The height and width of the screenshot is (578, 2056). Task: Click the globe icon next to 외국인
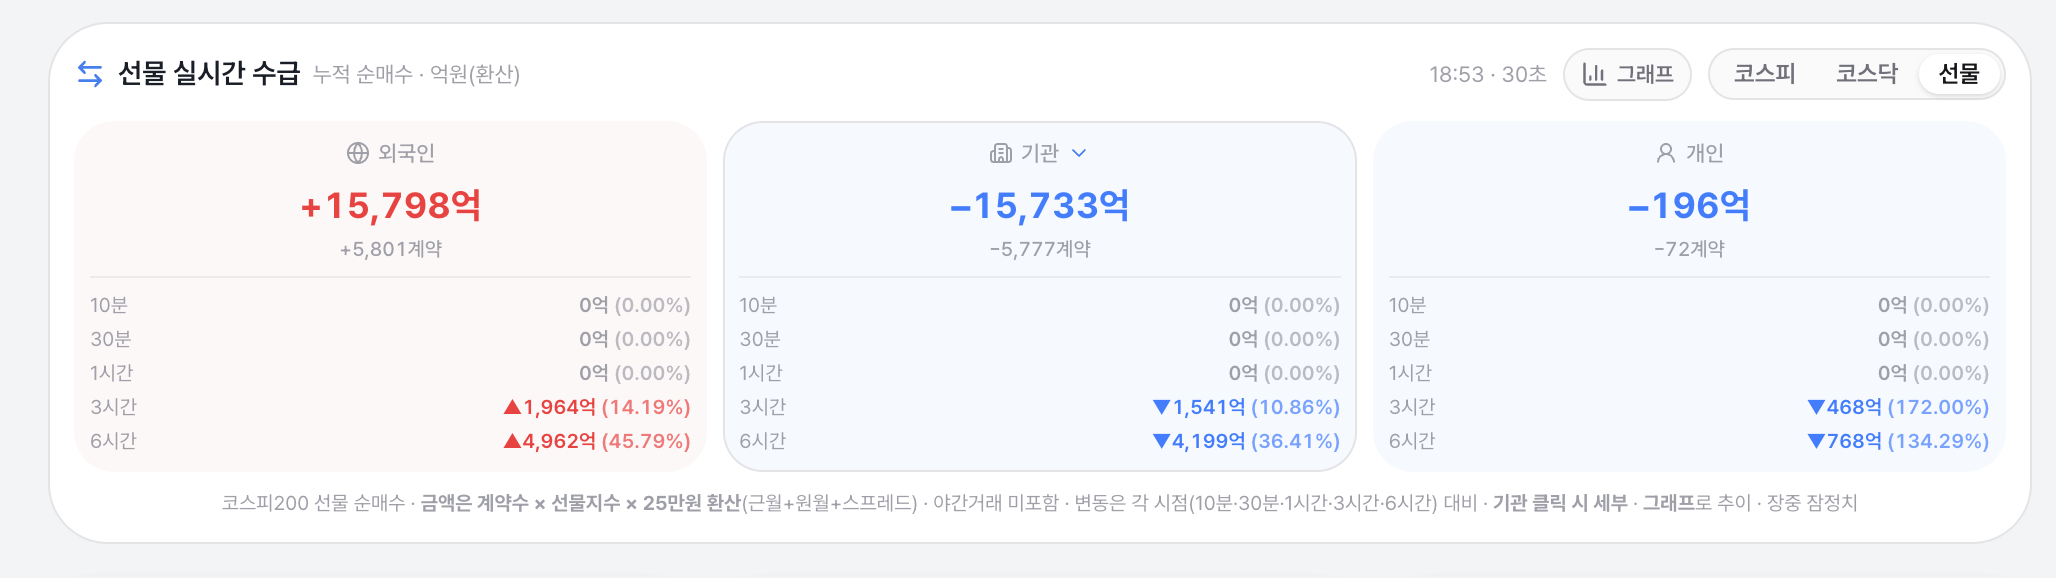click(357, 153)
